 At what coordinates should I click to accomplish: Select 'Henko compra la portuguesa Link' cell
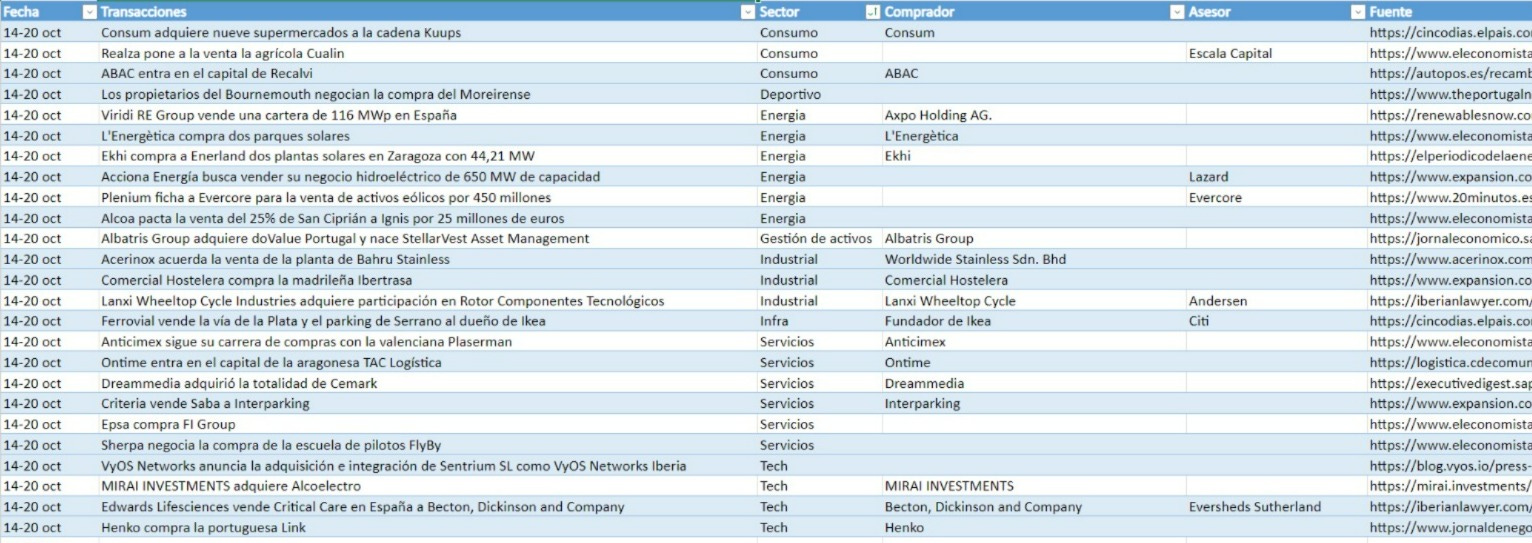[x=427, y=527]
